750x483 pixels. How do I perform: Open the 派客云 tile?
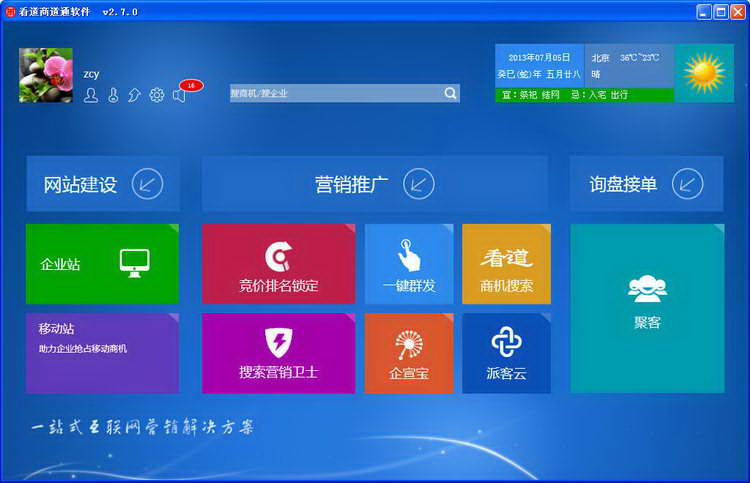[507, 353]
